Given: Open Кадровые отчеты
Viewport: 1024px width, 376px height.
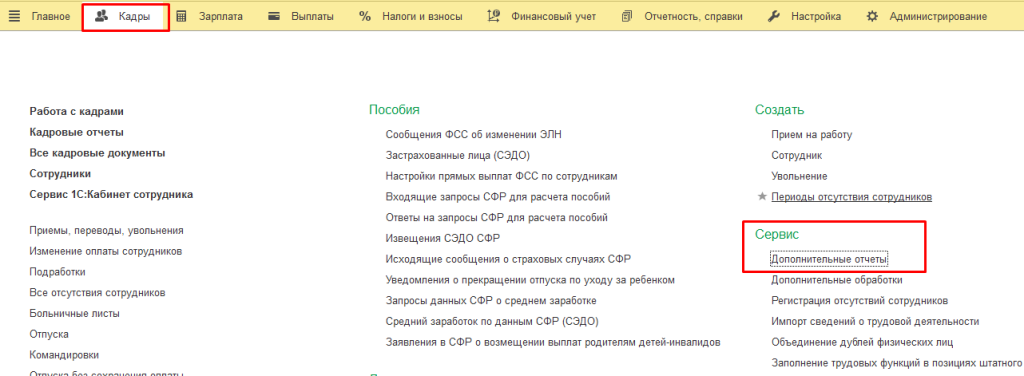Looking at the screenshot, I should (x=76, y=133).
